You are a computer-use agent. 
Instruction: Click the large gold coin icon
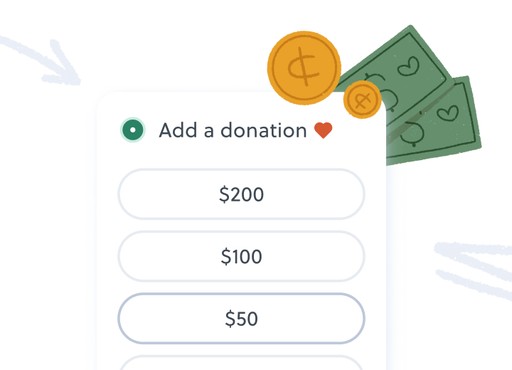(304, 68)
